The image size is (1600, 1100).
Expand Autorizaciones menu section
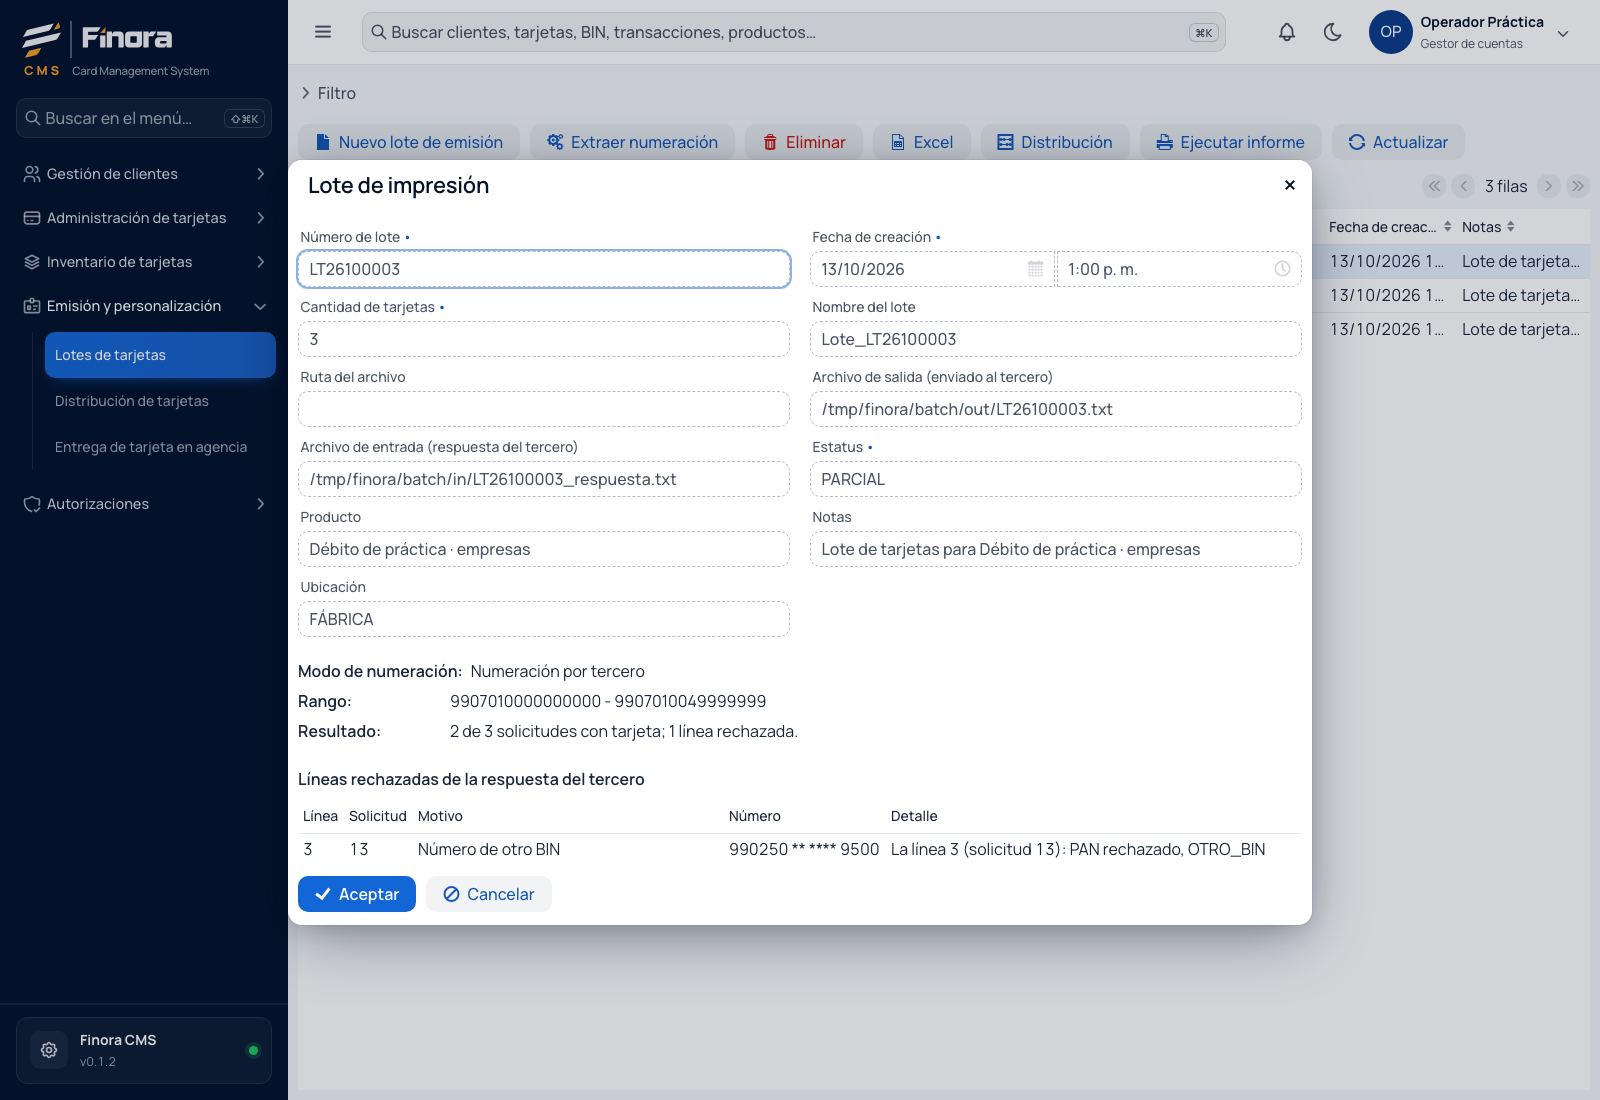(144, 504)
